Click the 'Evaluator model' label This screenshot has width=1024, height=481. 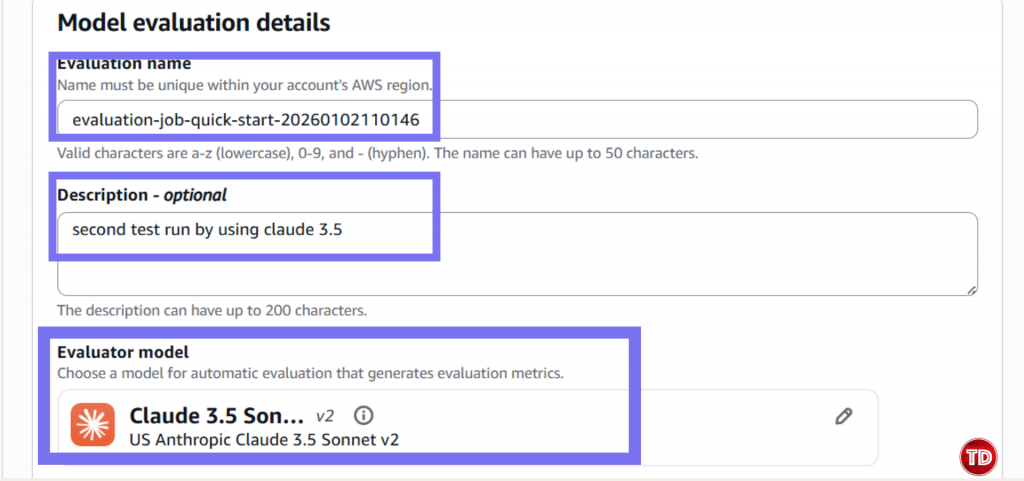[x=123, y=352]
